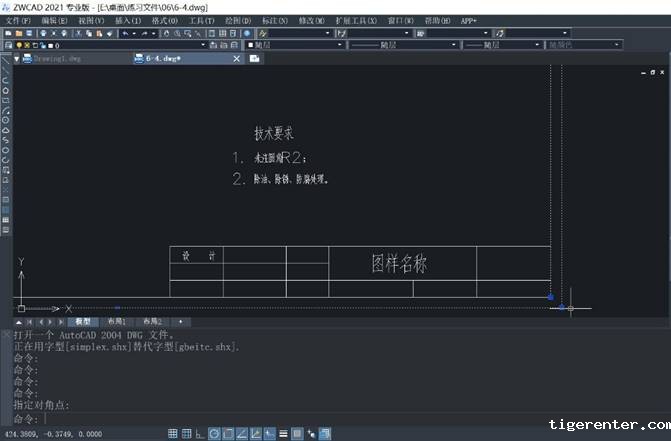Click the Undo arrow in top toolbar
This screenshot has width=671, height=441.
point(124,33)
